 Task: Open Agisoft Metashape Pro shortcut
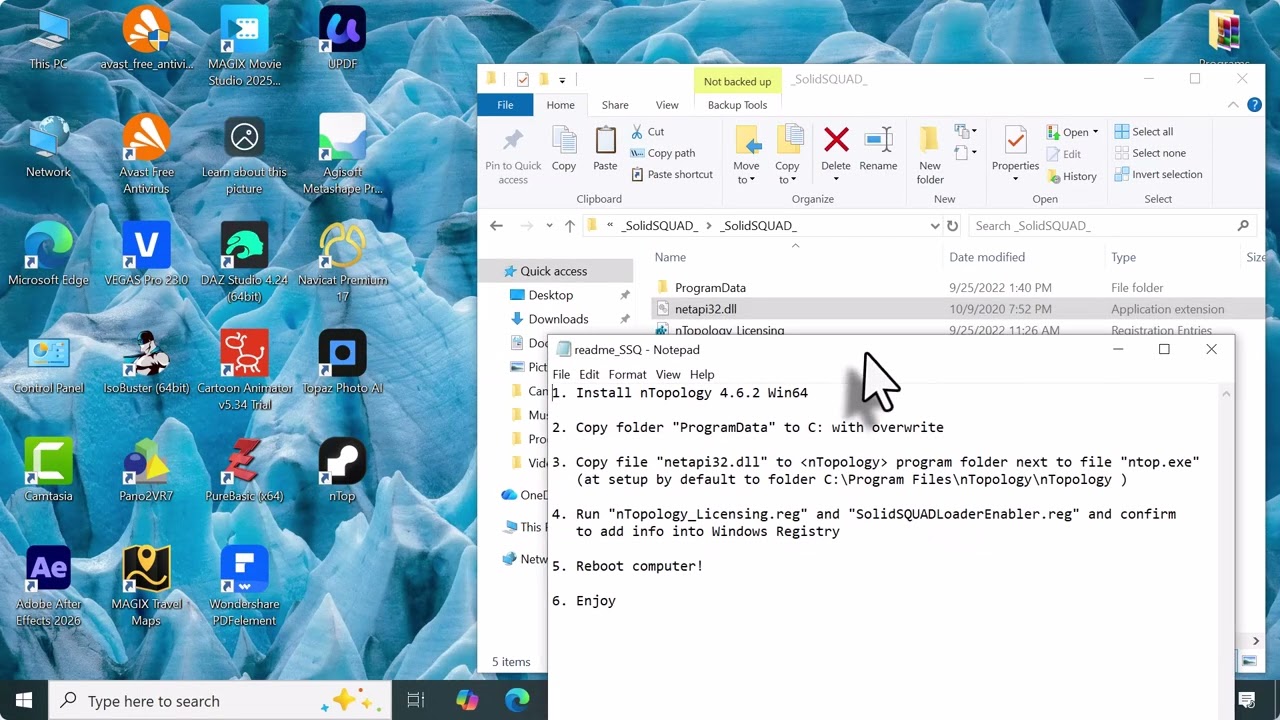[342, 155]
